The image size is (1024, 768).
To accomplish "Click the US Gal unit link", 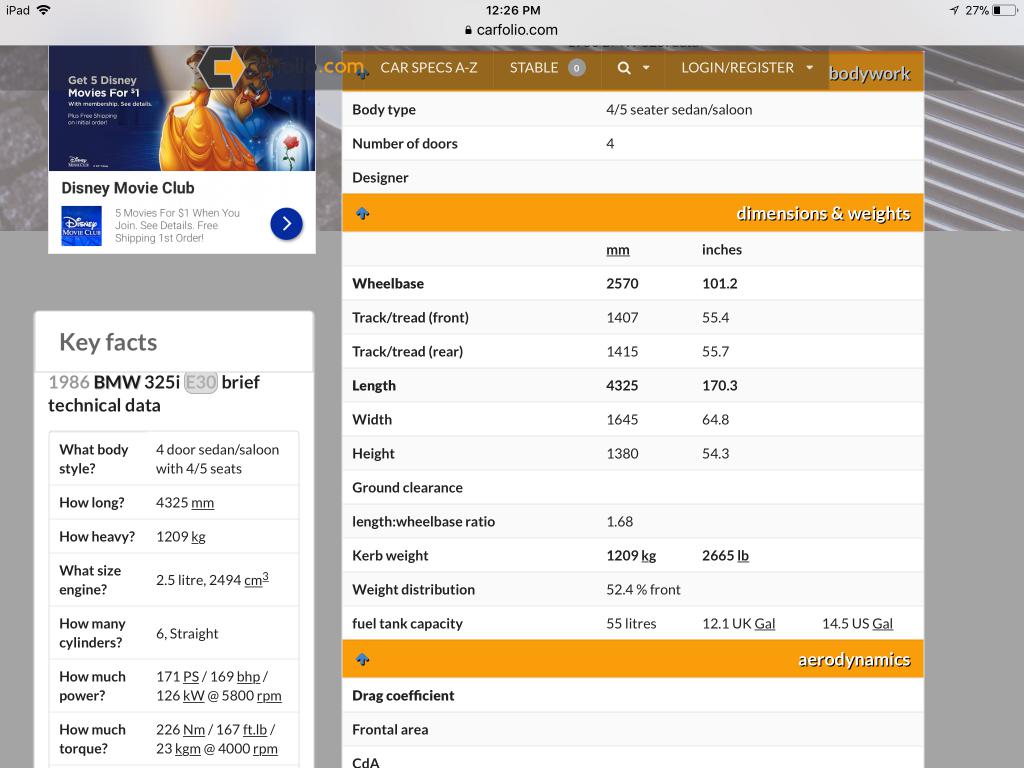I will point(882,624).
